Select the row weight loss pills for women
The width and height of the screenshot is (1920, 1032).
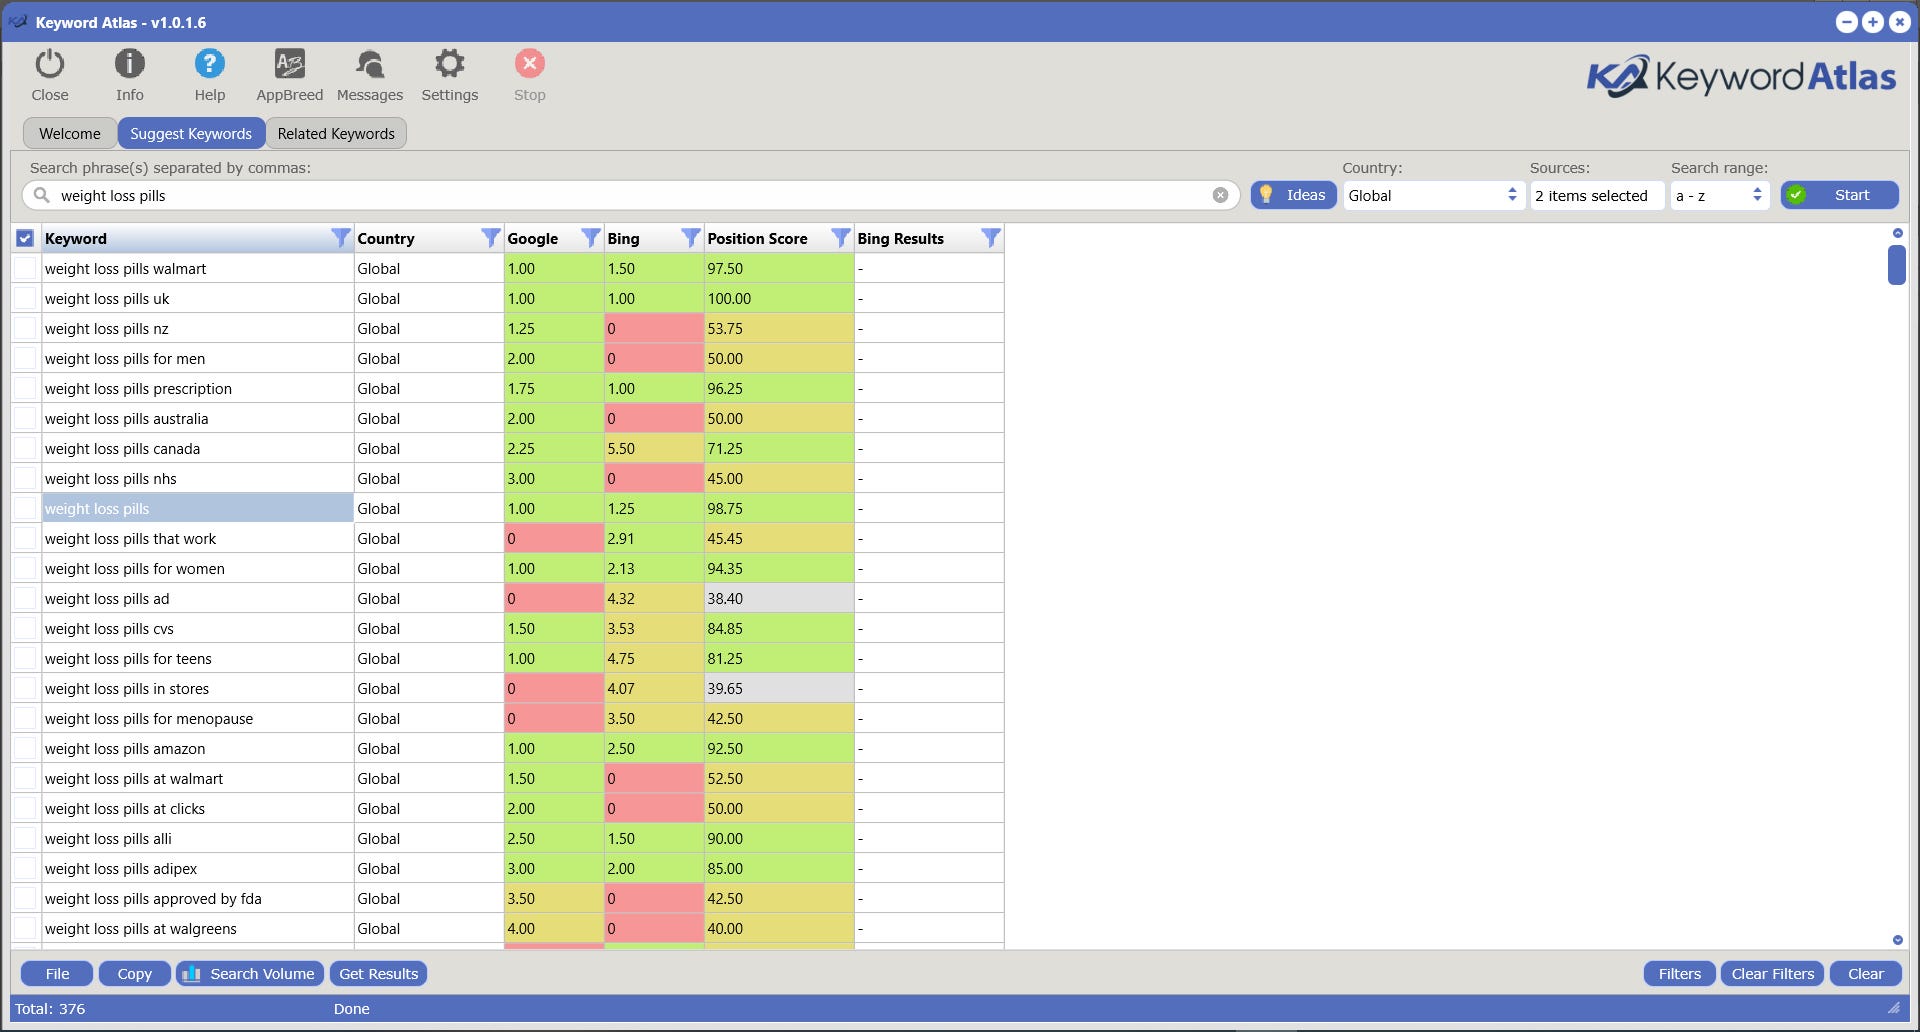[508, 568]
